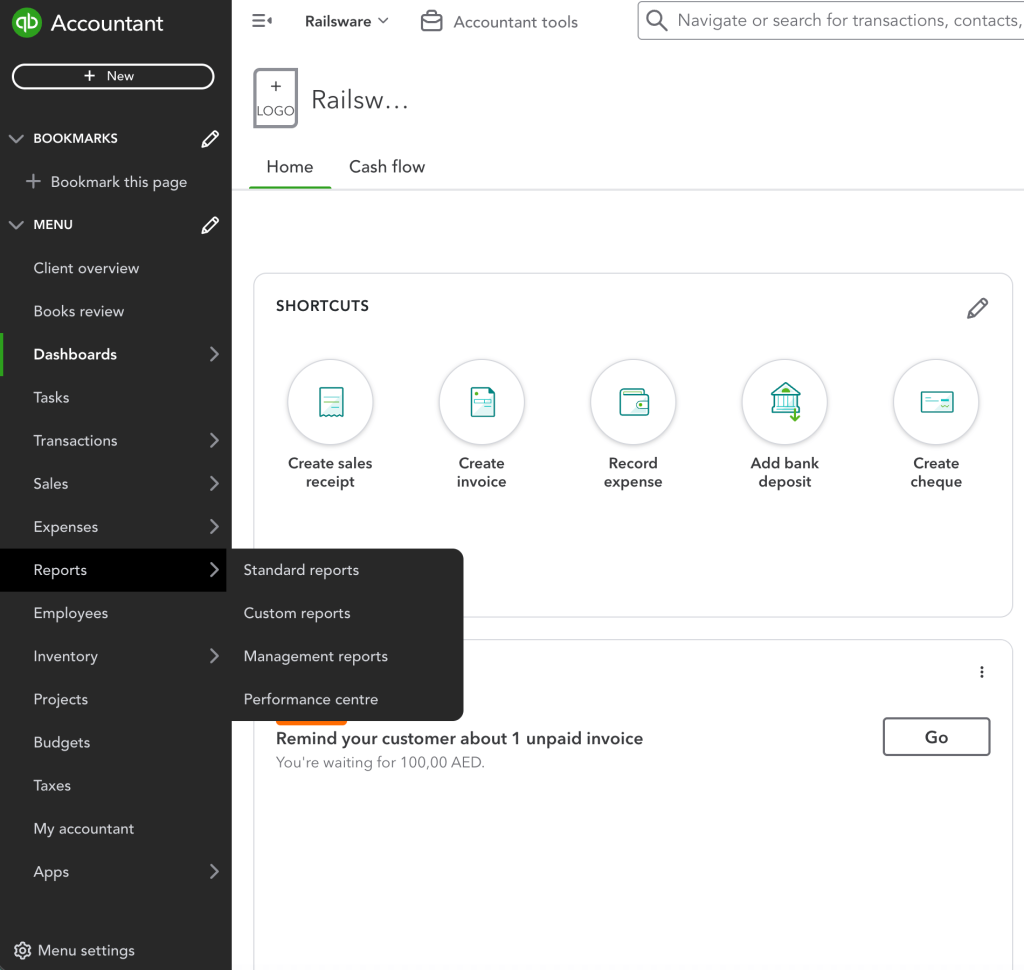Image resolution: width=1024 pixels, height=970 pixels.
Task: Collapse the sidebar with the hamburger icon
Action: point(261,19)
